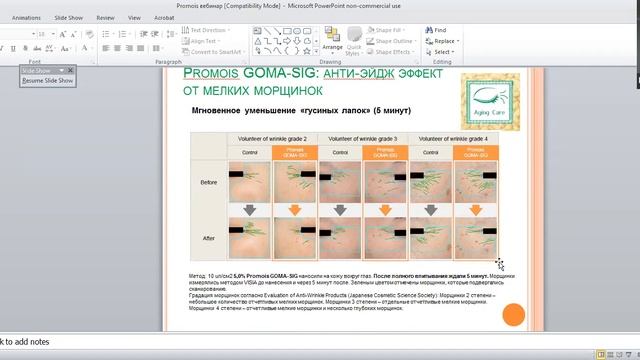
Task: Expand the shapes gallery More arrow
Action: click(316, 51)
